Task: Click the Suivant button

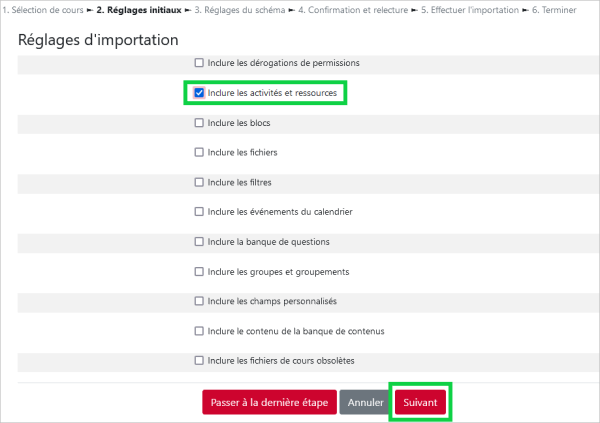Action: [420, 402]
